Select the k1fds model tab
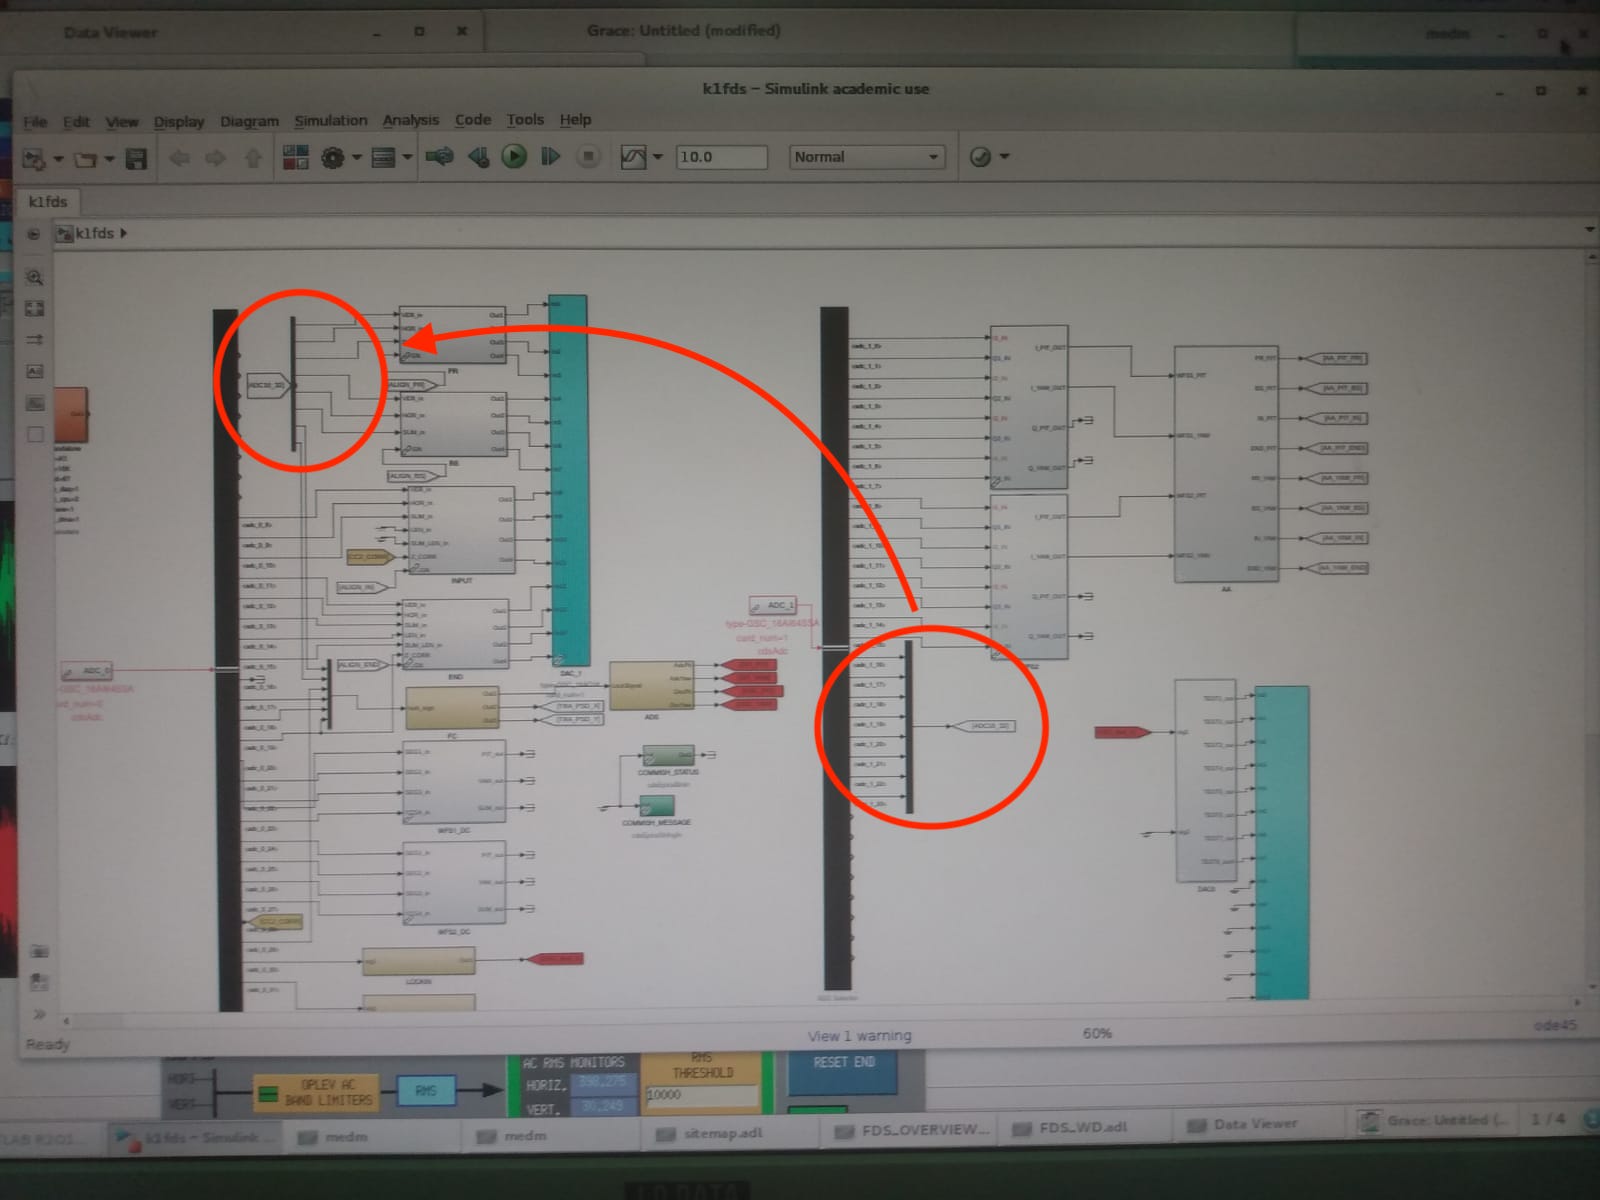Image resolution: width=1600 pixels, height=1200 pixels. click(47, 201)
